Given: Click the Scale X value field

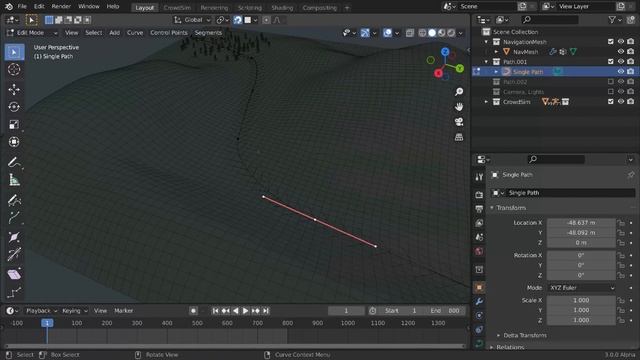Looking at the screenshot, I should (x=581, y=300).
